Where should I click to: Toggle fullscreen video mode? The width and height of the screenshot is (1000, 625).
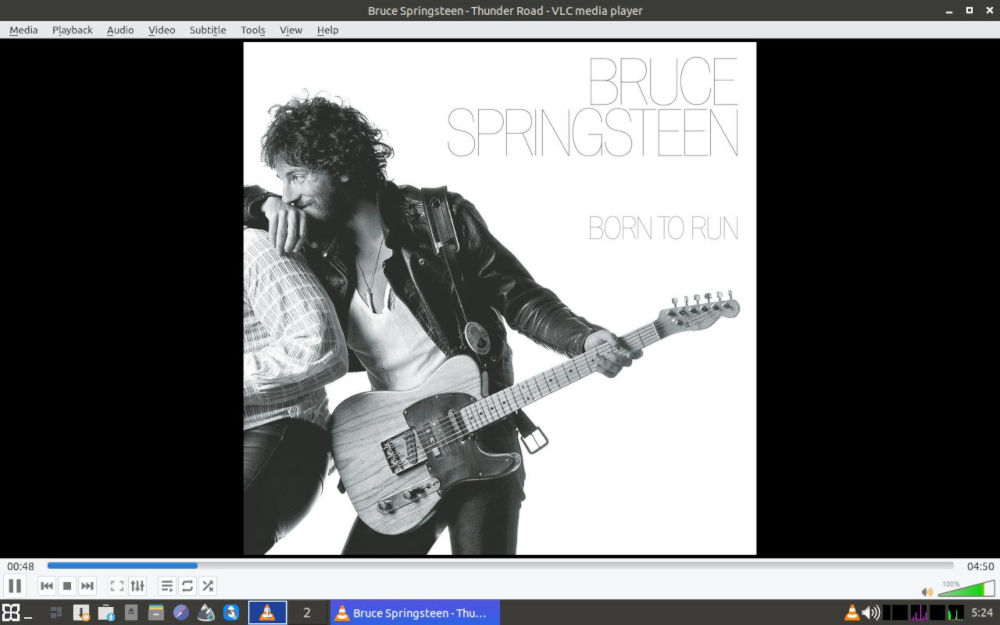coord(117,586)
